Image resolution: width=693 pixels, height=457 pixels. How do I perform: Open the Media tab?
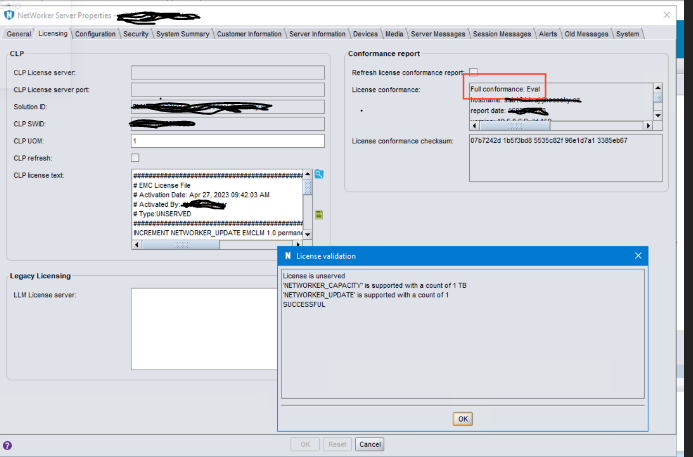pos(394,34)
